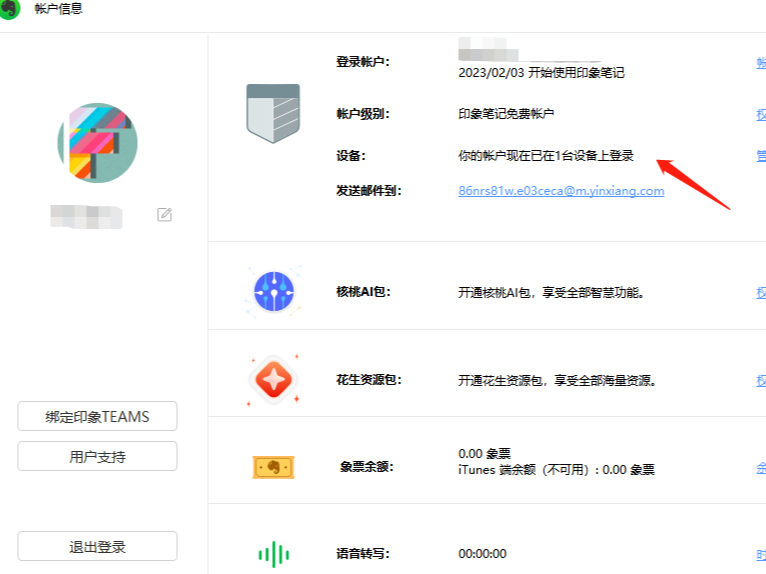
Task: Click the gray account level shield badge
Action: point(273,113)
